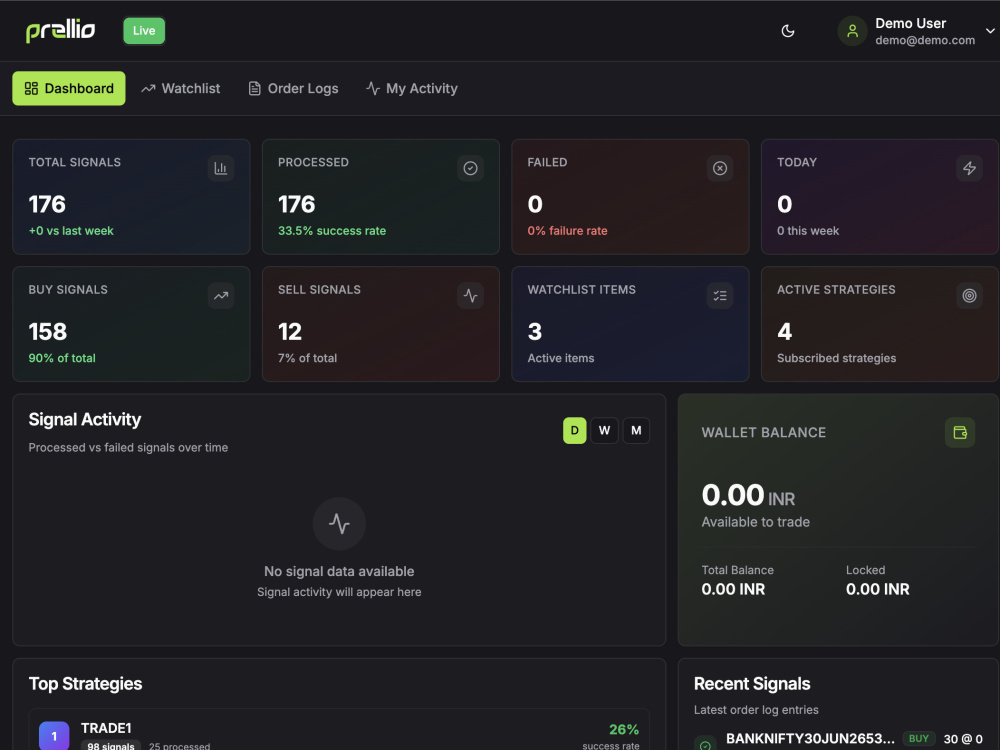
Task: Select the W weekly range toggle
Action: pyautogui.click(x=605, y=430)
